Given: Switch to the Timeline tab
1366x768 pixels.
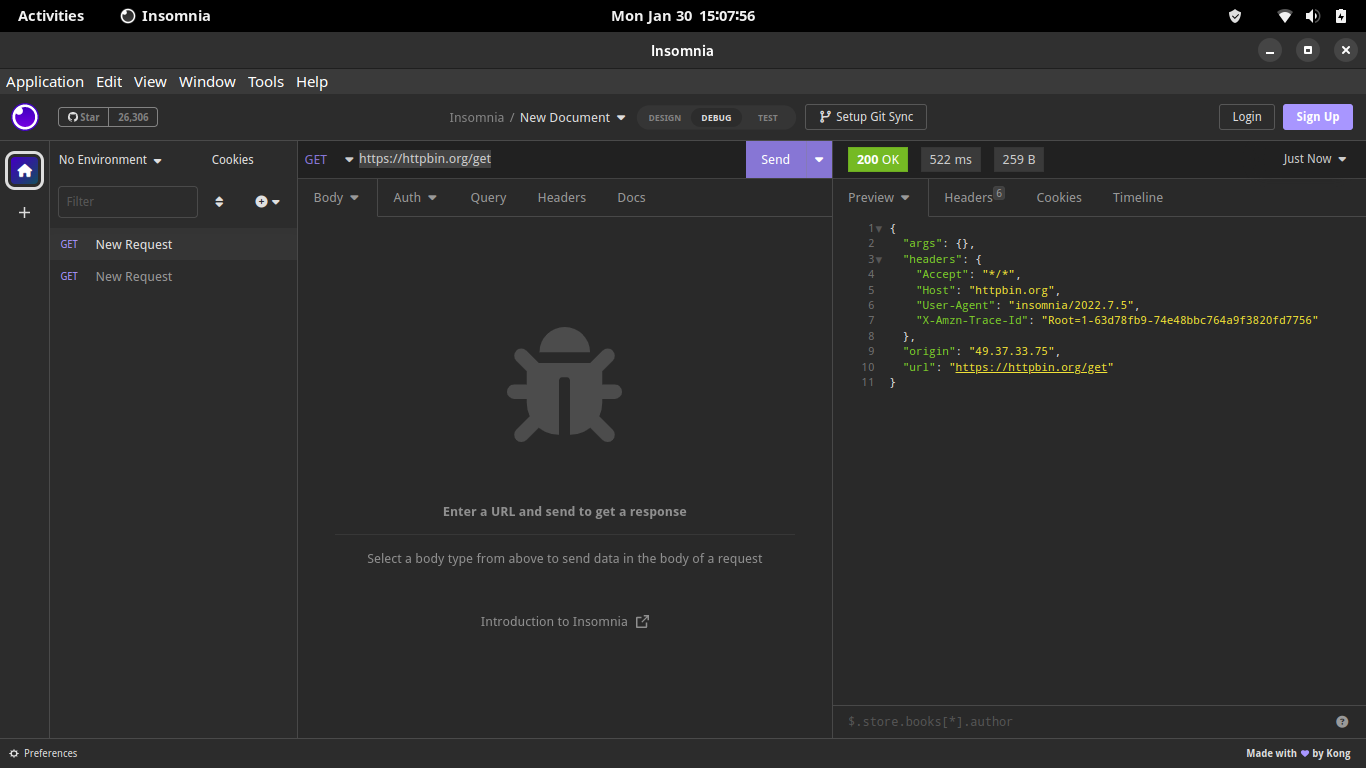Looking at the screenshot, I should (x=1137, y=197).
